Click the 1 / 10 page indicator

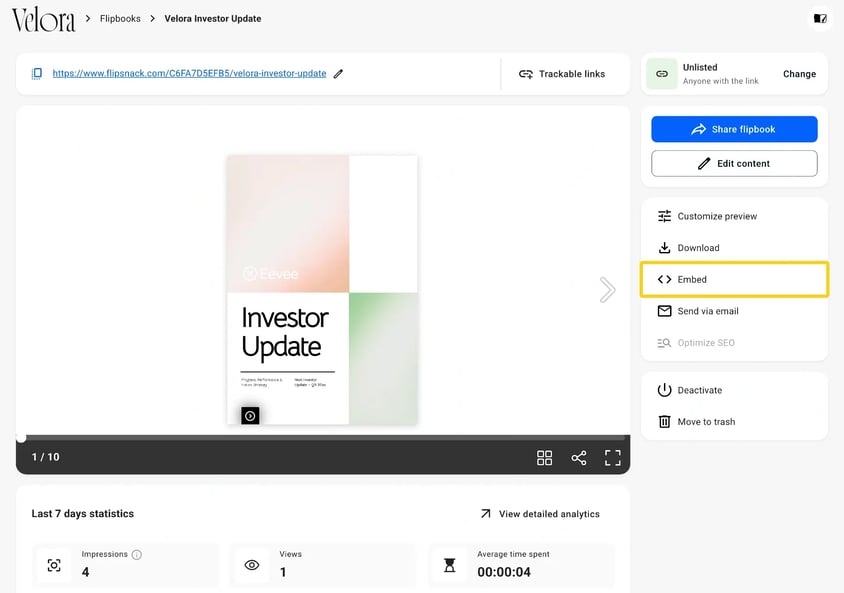[45, 457]
